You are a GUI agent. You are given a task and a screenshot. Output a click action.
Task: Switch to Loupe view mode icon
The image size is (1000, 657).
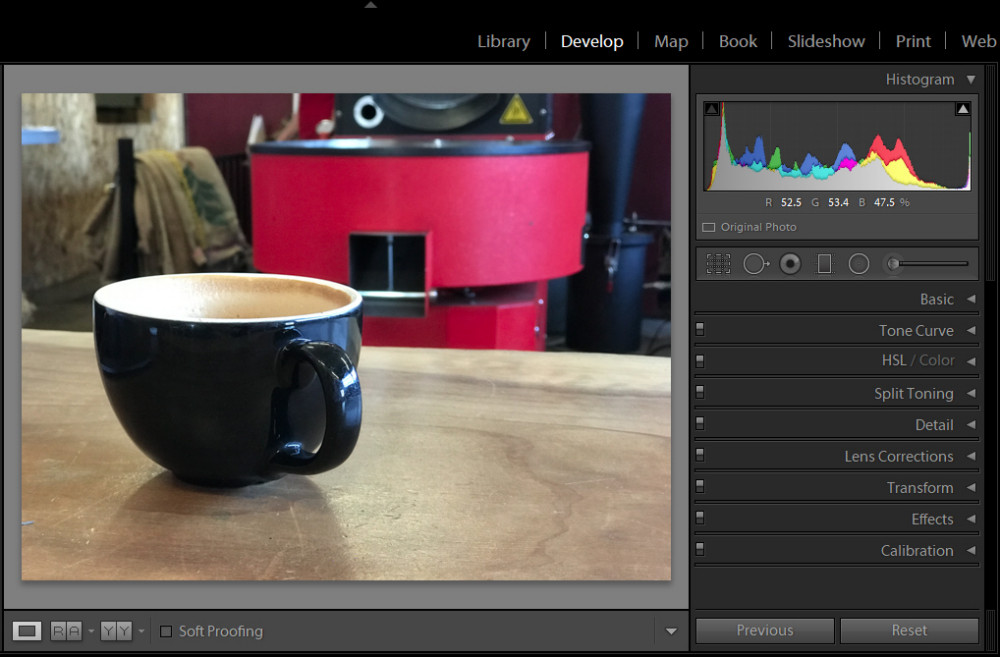coord(27,631)
